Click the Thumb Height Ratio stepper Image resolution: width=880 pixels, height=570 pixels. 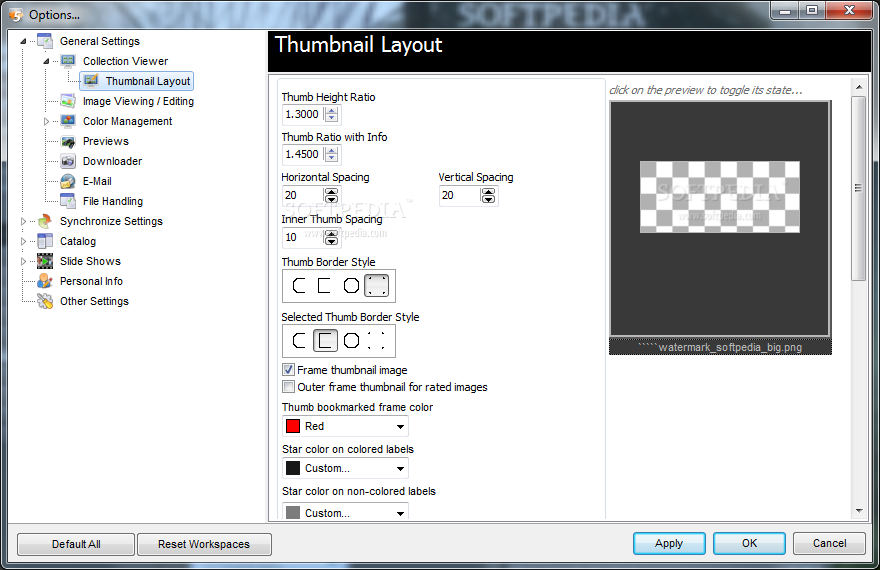[x=332, y=114]
